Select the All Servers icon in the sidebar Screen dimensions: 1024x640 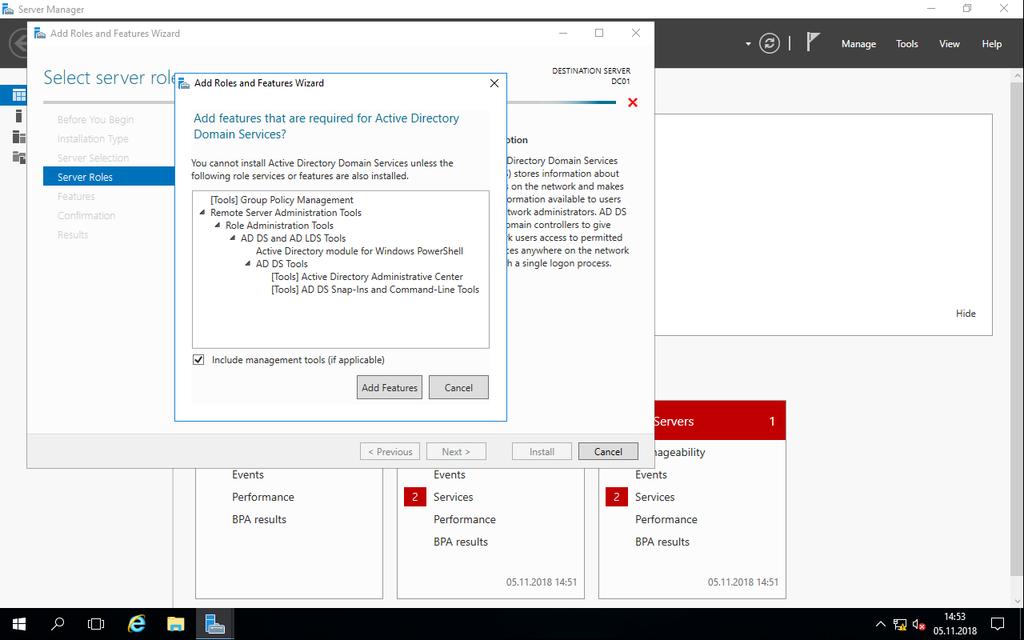(x=19, y=136)
